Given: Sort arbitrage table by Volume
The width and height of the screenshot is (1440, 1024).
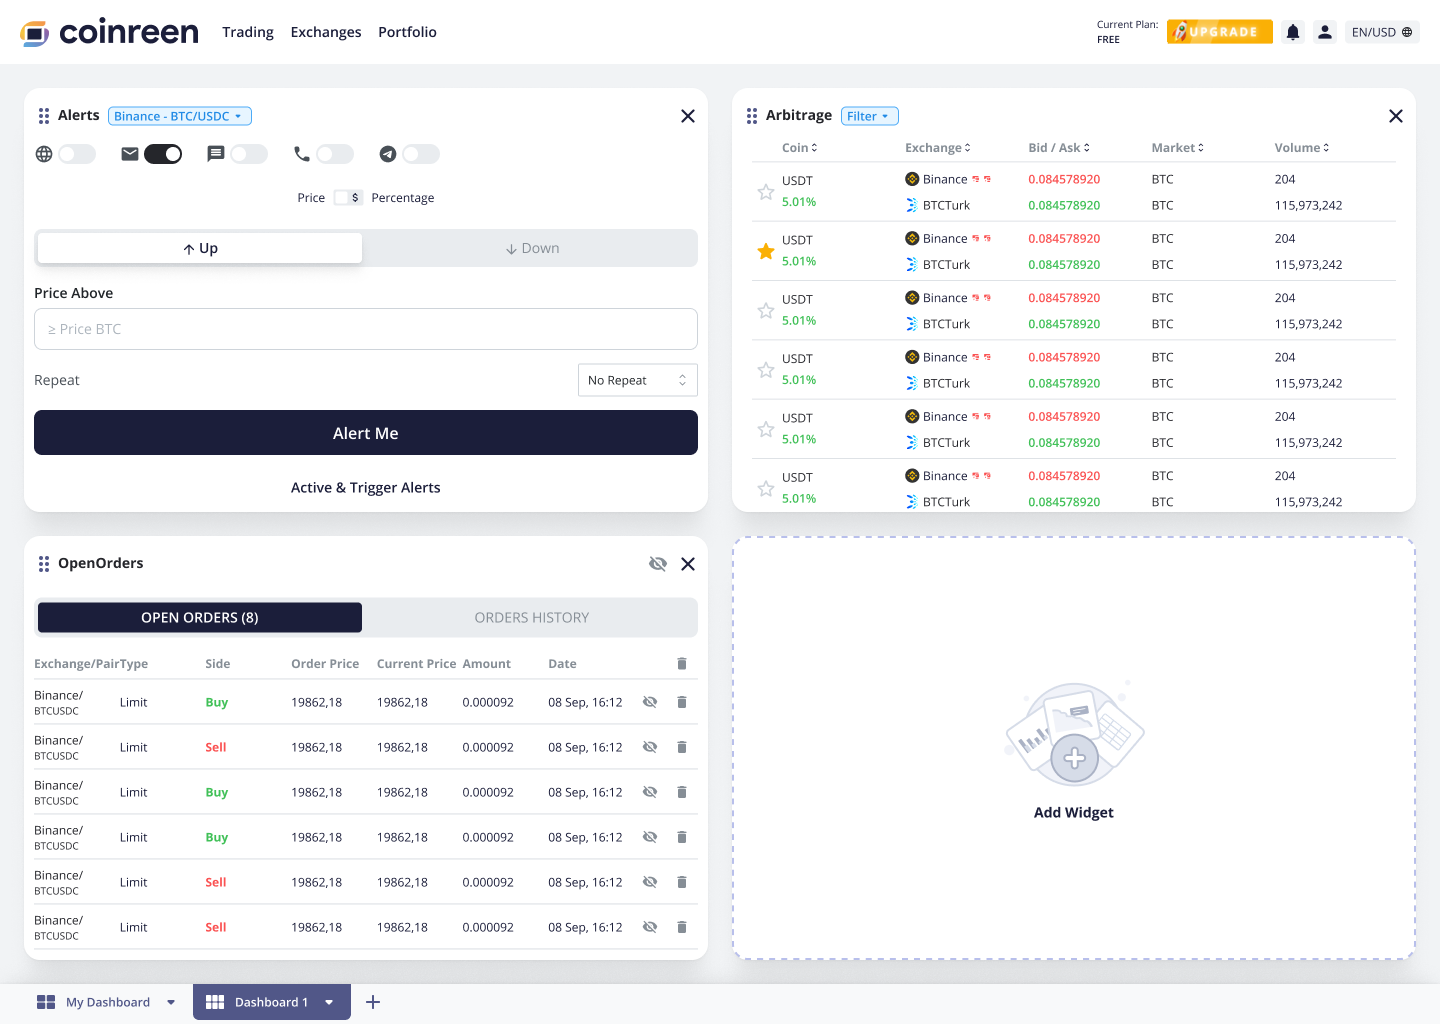Looking at the screenshot, I should [x=1302, y=148].
